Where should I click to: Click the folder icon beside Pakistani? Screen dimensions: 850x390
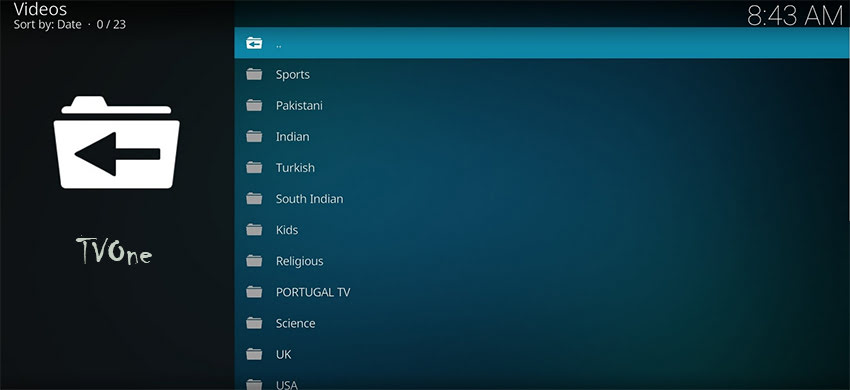click(254, 105)
